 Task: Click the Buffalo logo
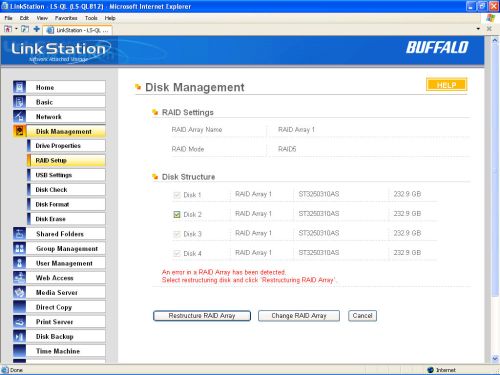pos(437,47)
